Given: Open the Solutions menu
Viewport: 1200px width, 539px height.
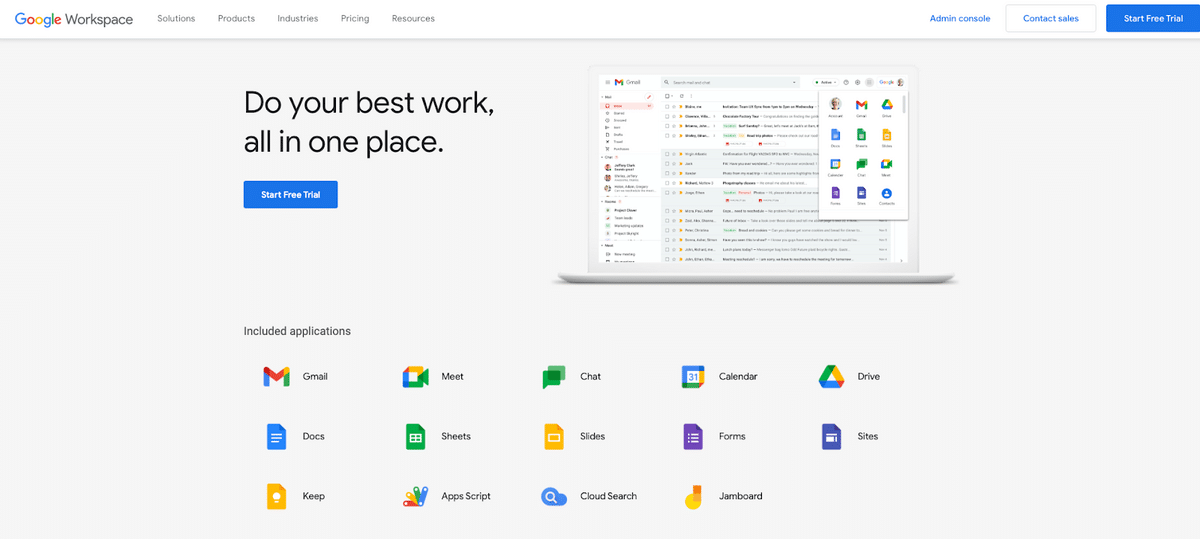Looking at the screenshot, I should click(176, 19).
